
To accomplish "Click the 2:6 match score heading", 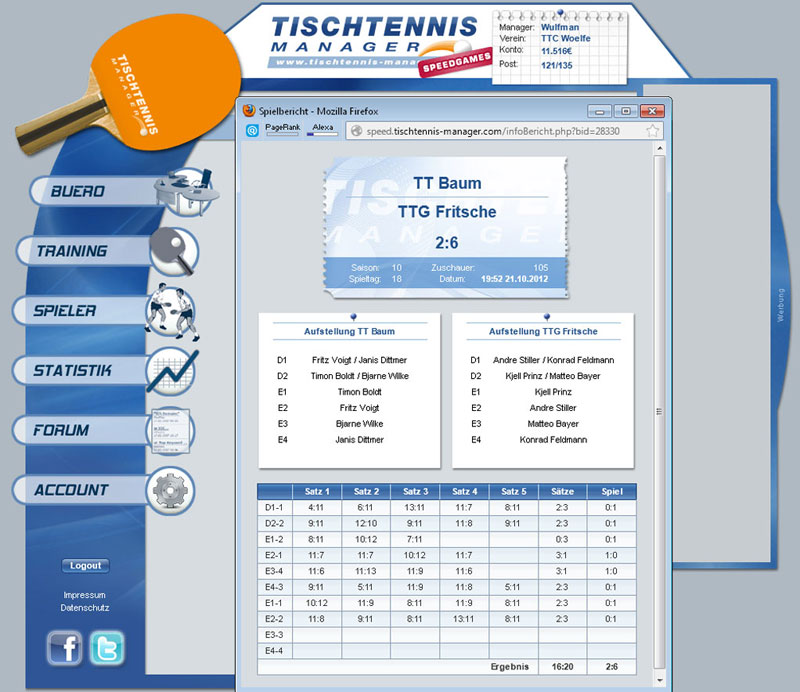I will pos(446,242).
